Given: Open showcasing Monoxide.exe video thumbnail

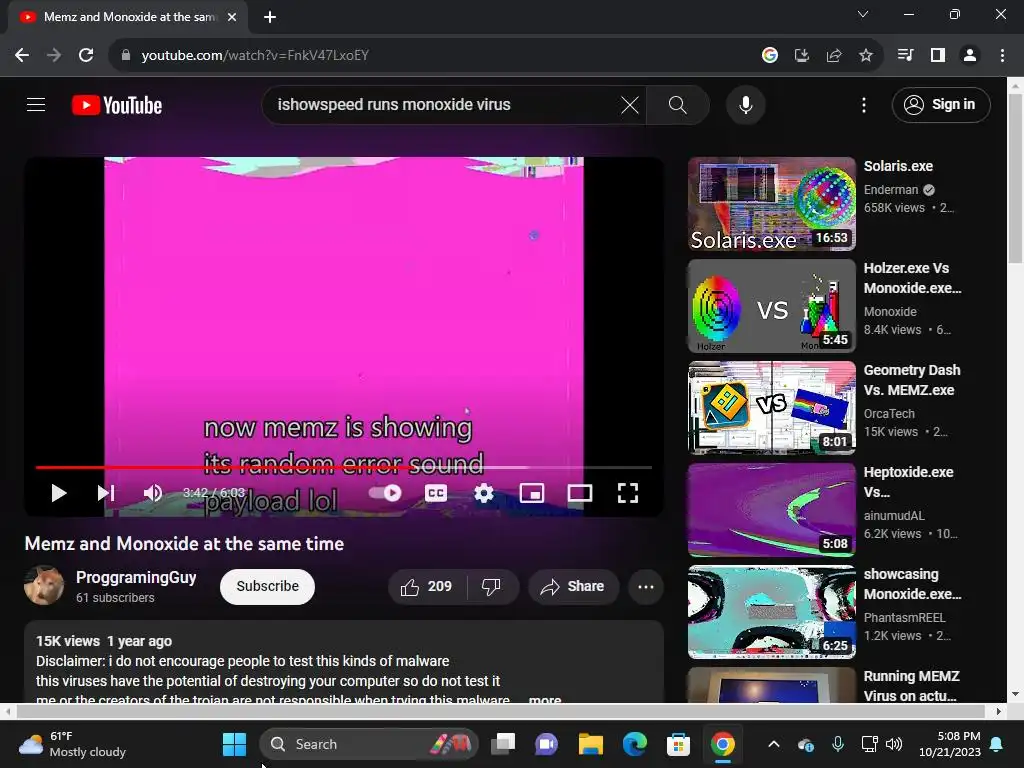Looking at the screenshot, I should [771, 612].
